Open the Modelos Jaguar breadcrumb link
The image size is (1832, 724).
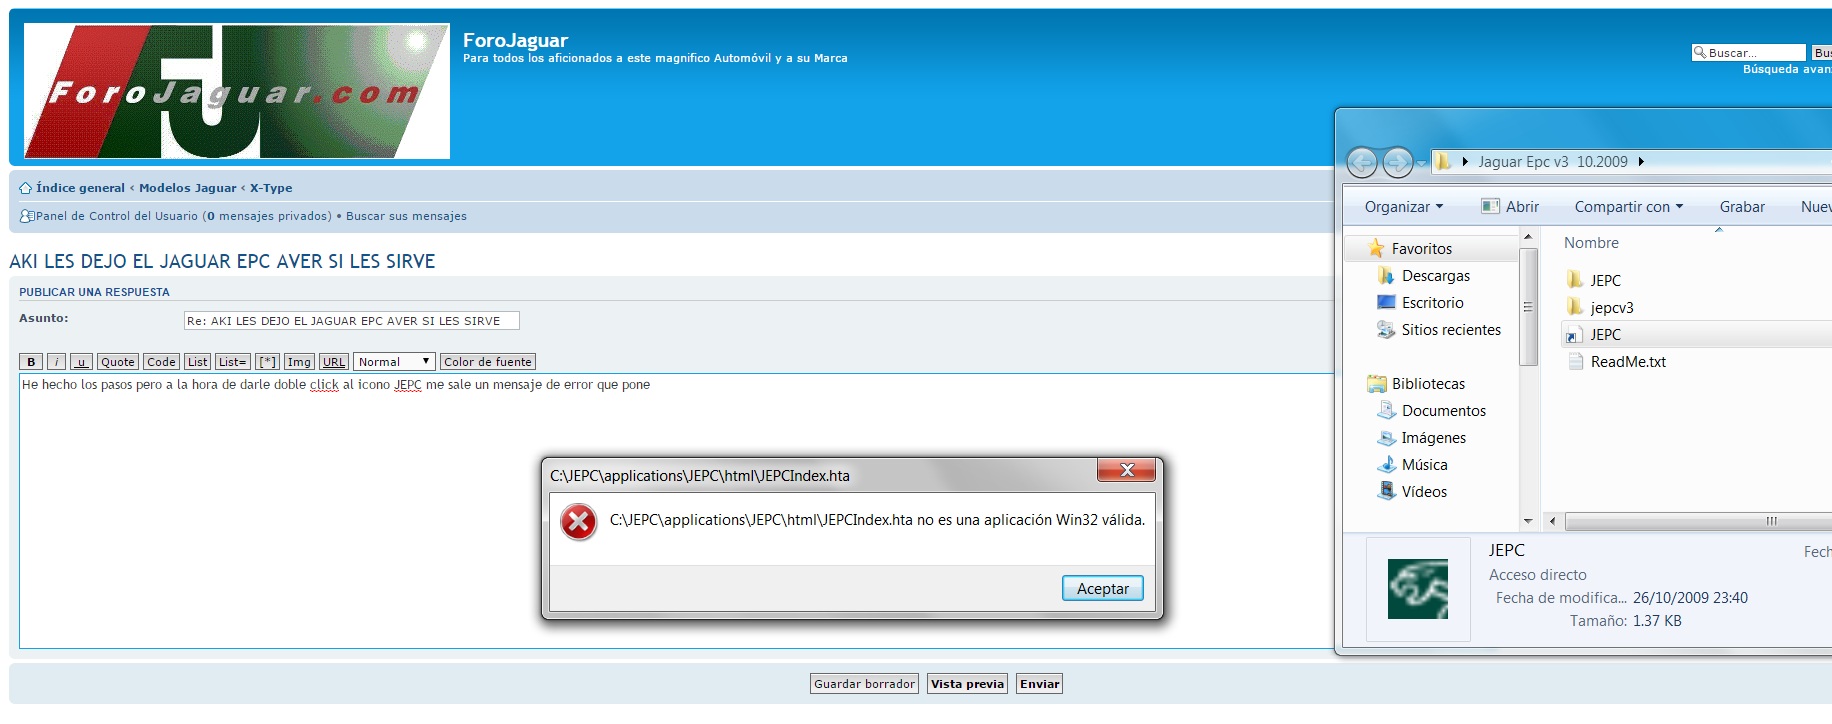[187, 188]
